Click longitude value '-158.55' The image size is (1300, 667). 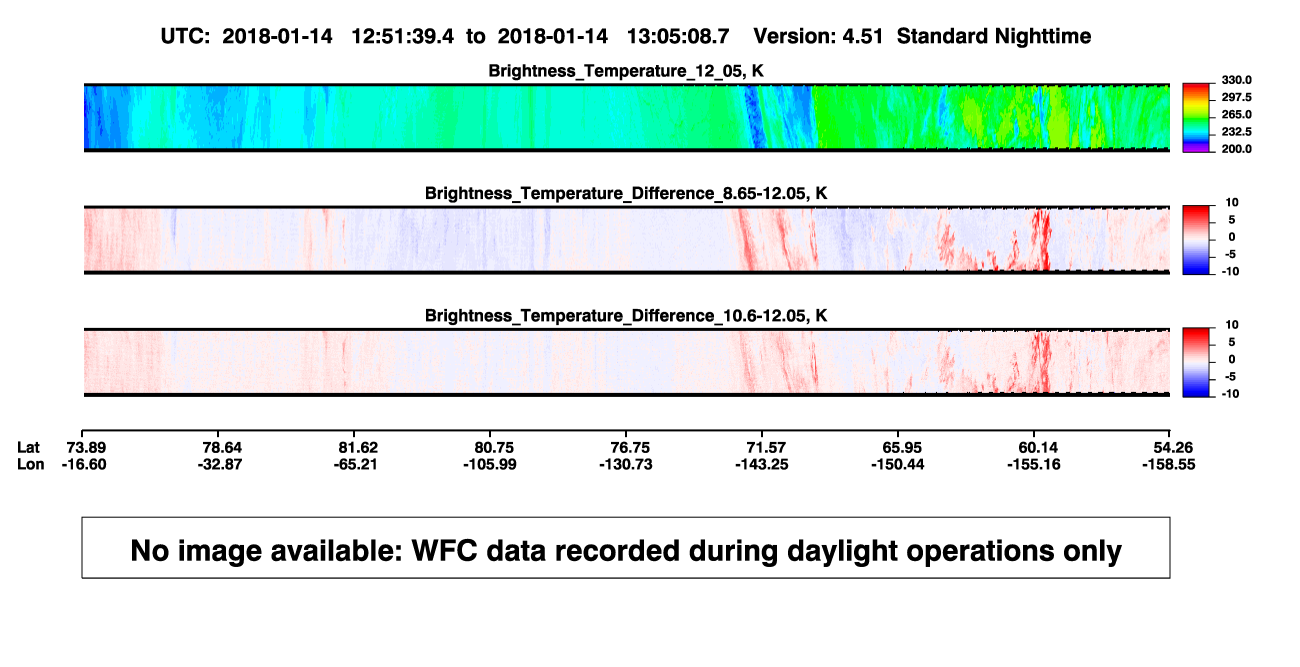(x=1169, y=464)
